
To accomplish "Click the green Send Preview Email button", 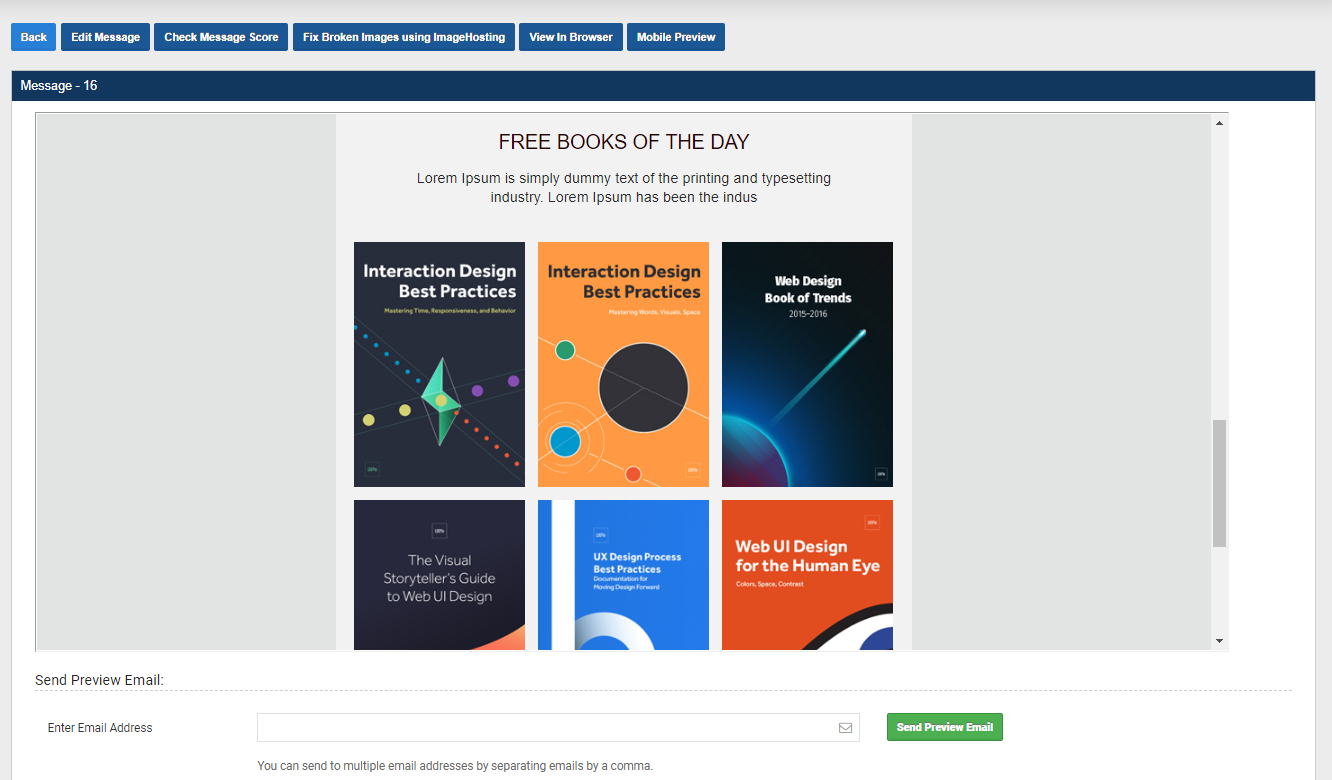I will [945, 727].
